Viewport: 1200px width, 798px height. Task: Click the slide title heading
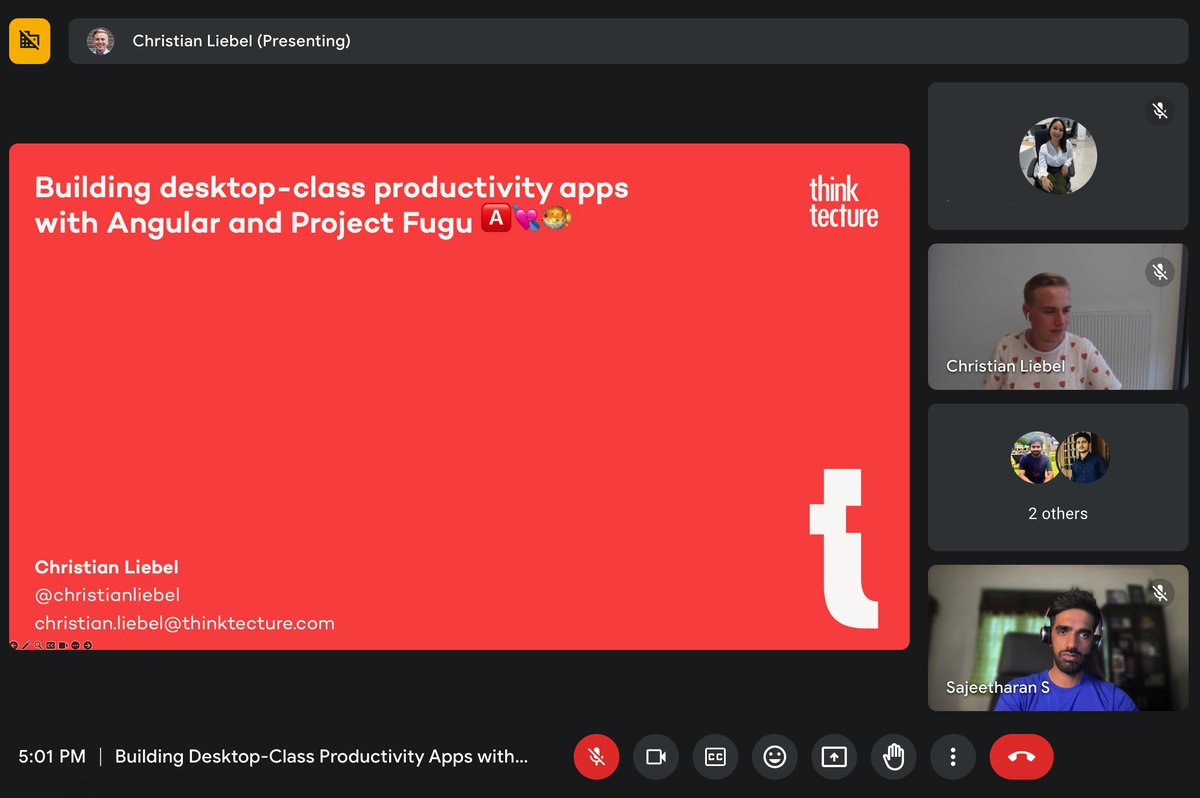pos(332,204)
